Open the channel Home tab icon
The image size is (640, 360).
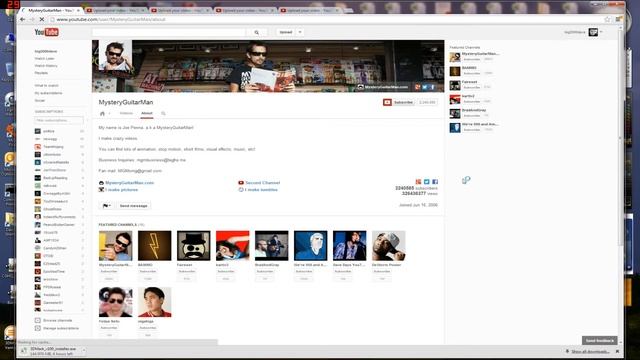point(102,113)
